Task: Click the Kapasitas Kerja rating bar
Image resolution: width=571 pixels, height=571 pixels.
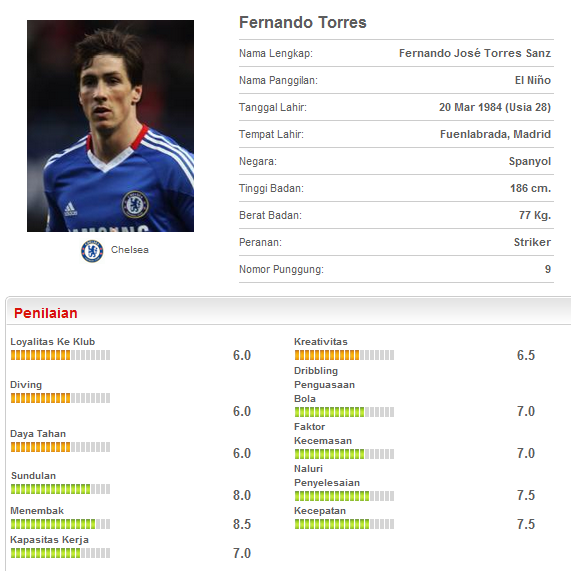Action: click(60, 553)
